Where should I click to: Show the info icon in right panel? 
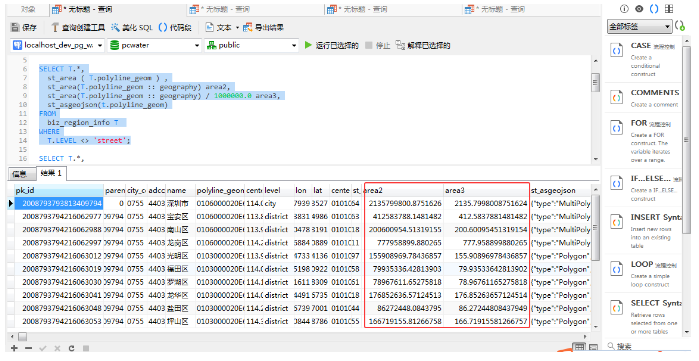coord(624,9)
